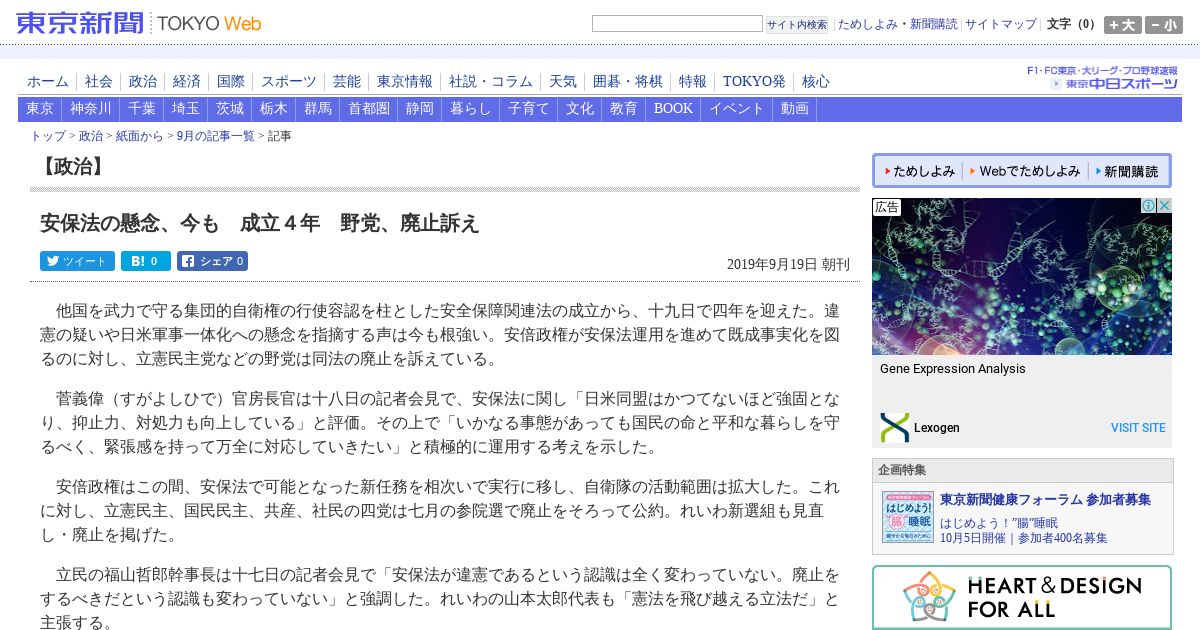Image resolution: width=1200 pixels, height=630 pixels.
Task: Open the 政治 menu item
Action: point(143,81)
